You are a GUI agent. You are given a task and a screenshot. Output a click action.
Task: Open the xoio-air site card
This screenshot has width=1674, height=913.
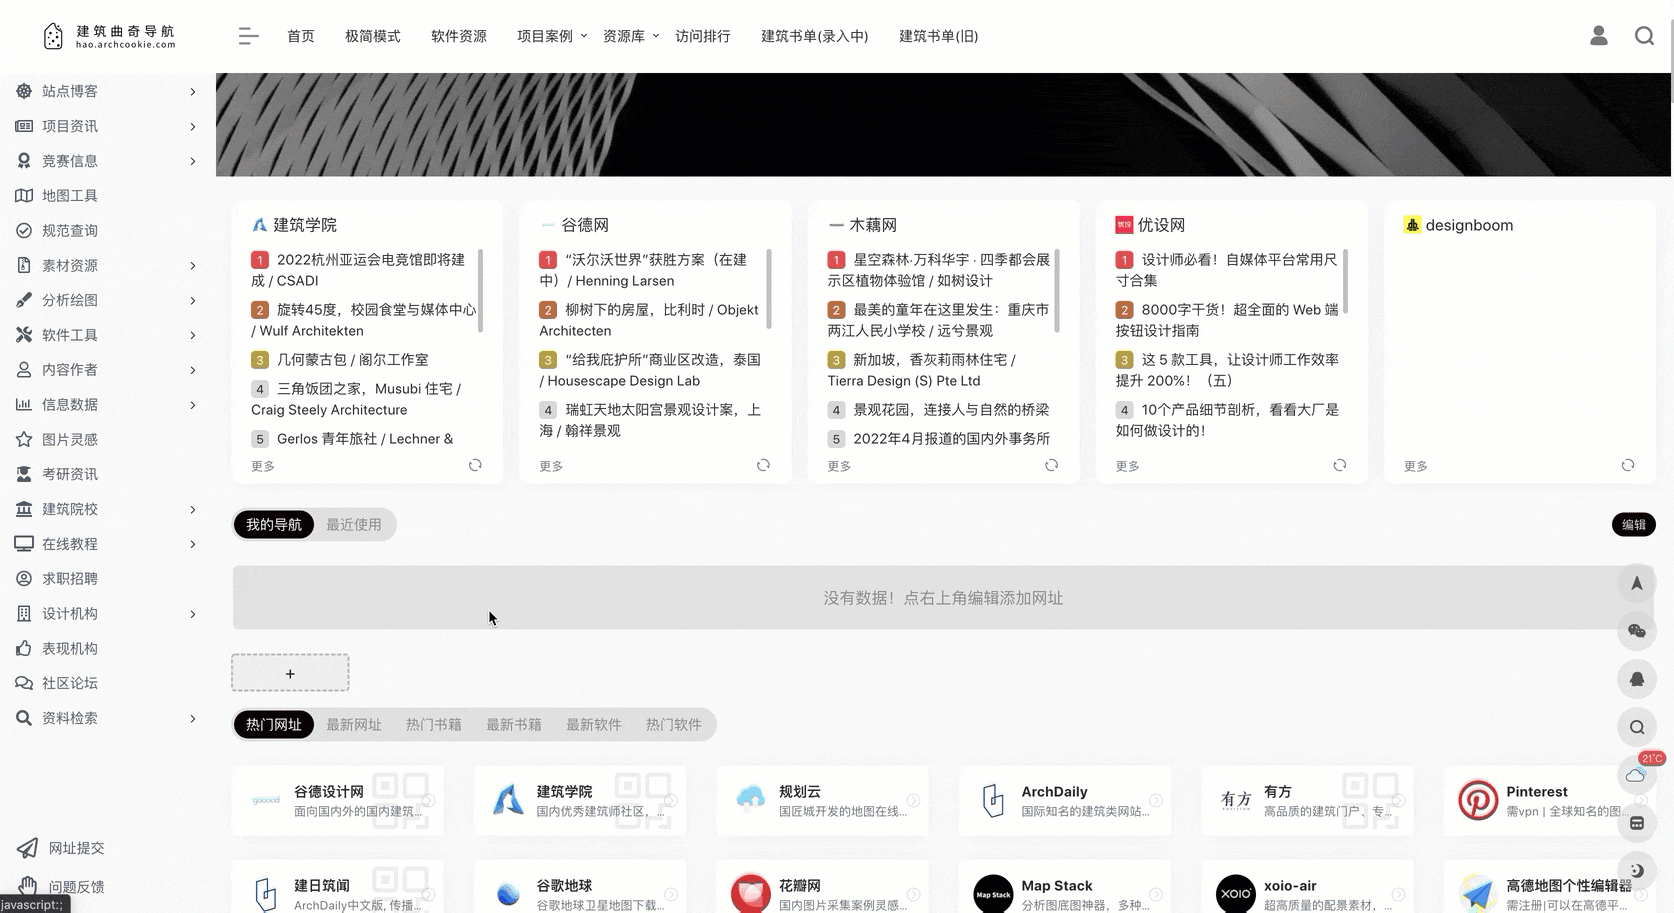[x=1307, y=887]
